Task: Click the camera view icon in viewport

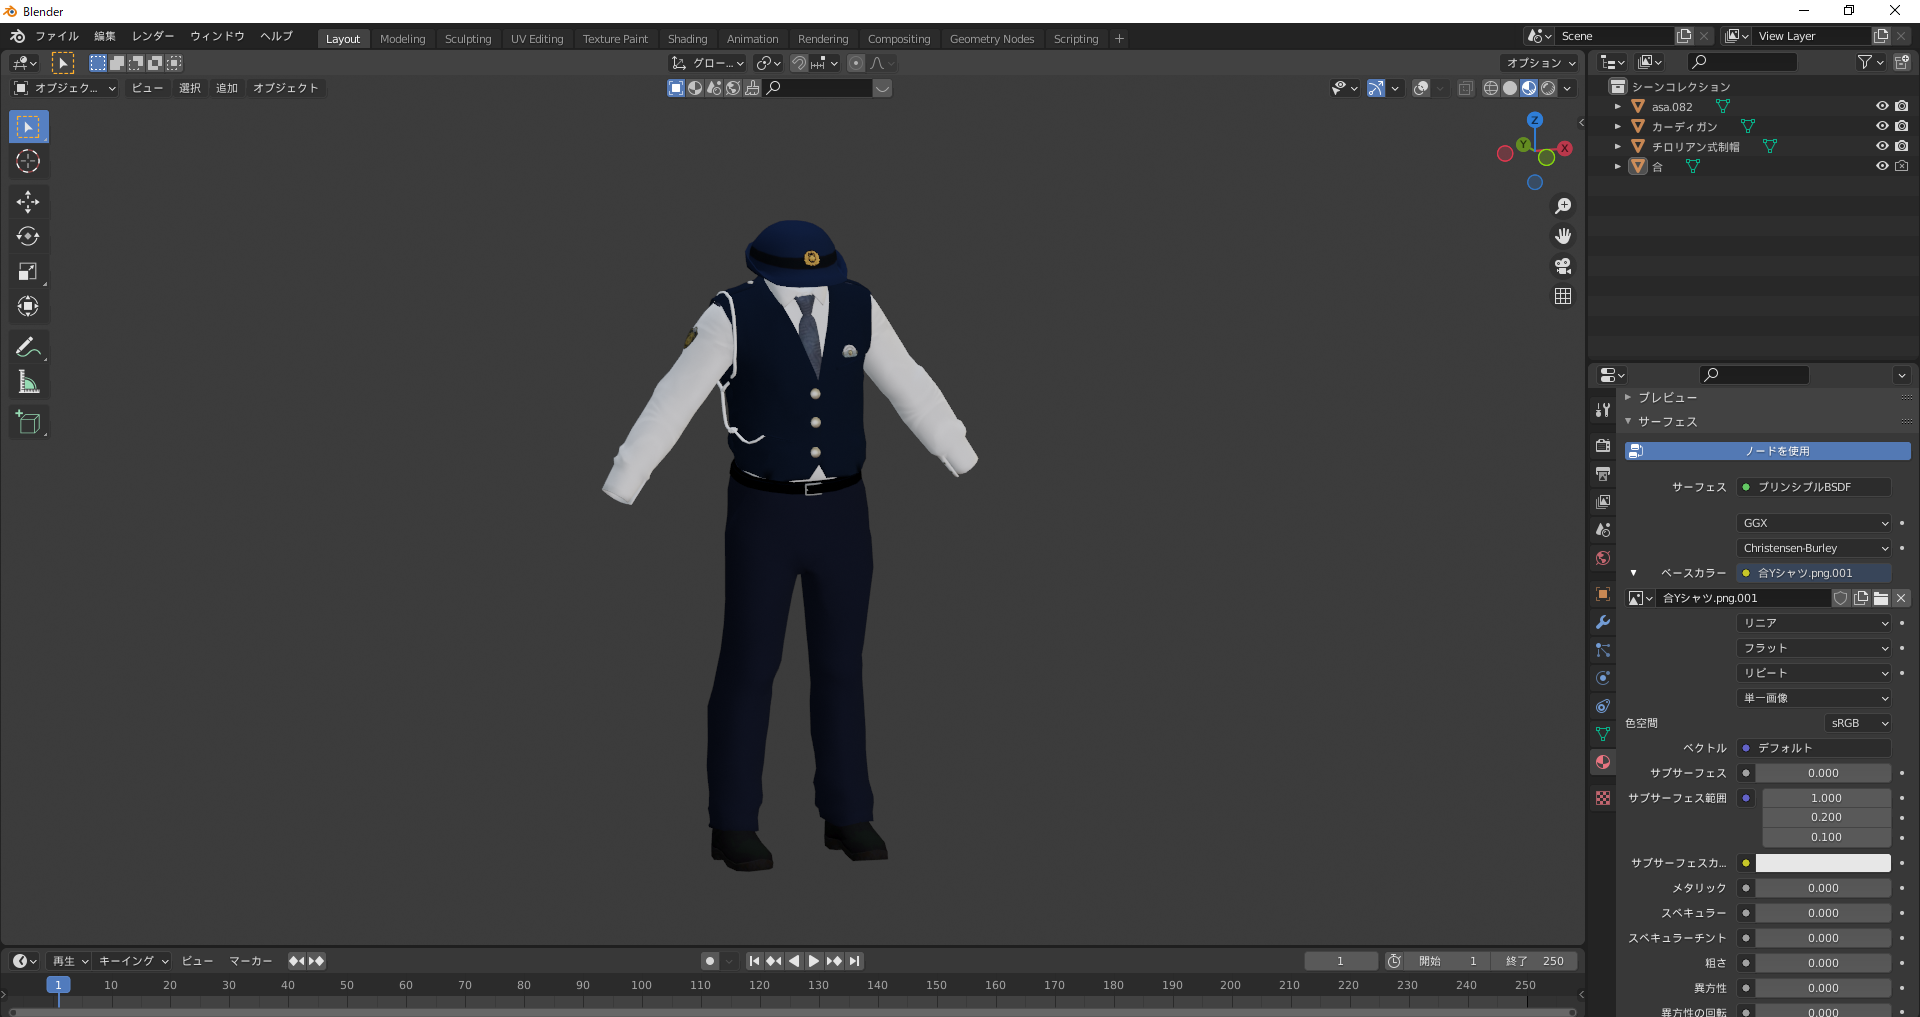Action: (x=1563, y=266)
